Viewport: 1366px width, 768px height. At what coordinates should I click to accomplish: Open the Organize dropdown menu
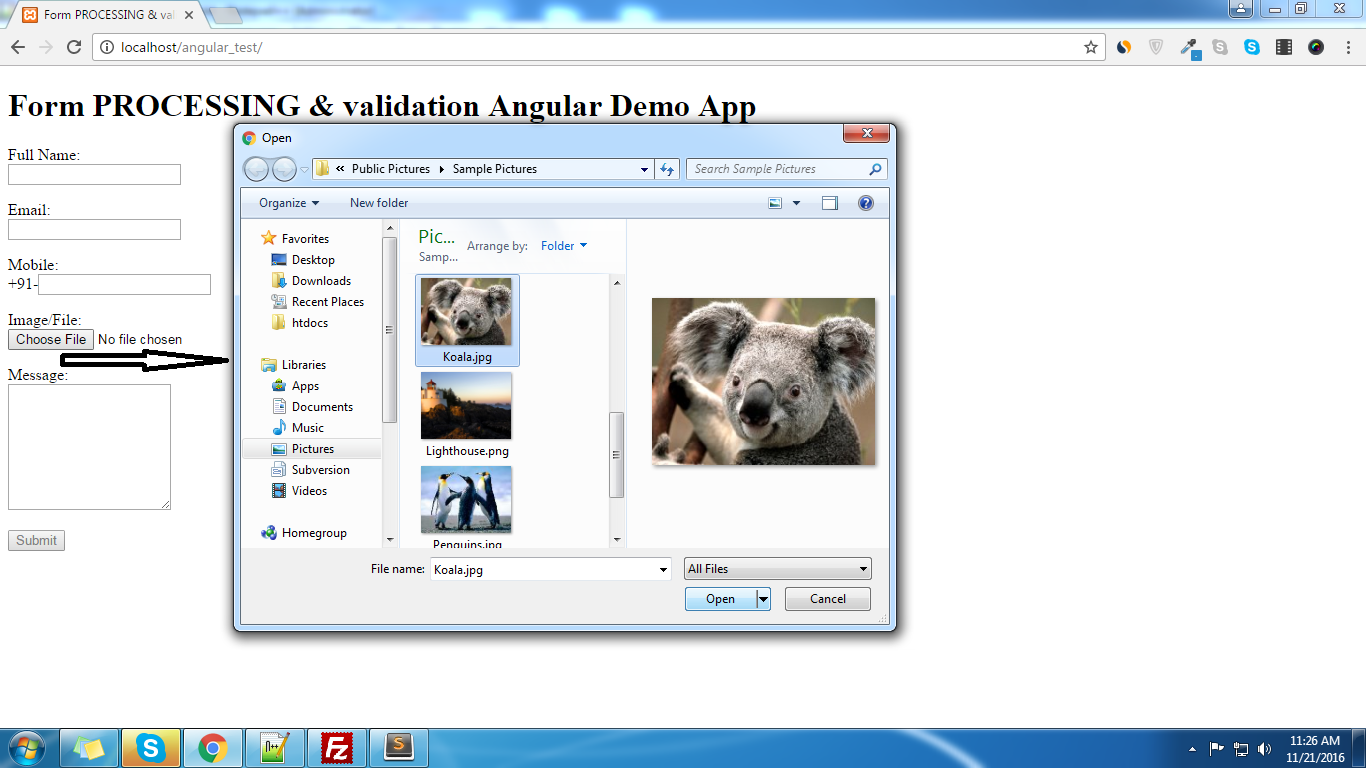click(x=286, y=202)
